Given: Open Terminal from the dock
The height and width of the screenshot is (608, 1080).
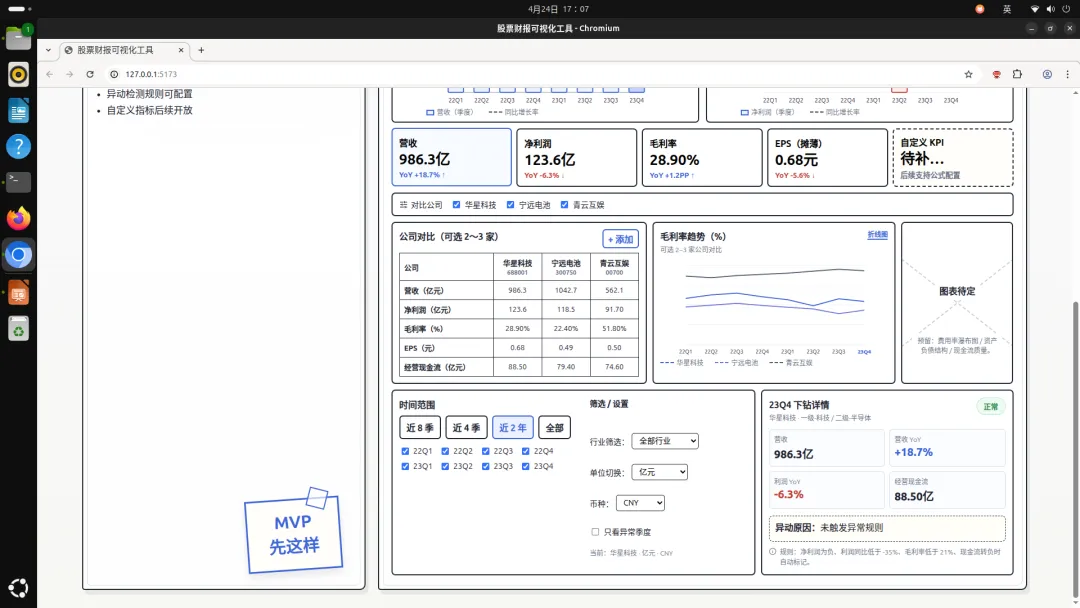Looking at the screenshot, I should point(19,182).
